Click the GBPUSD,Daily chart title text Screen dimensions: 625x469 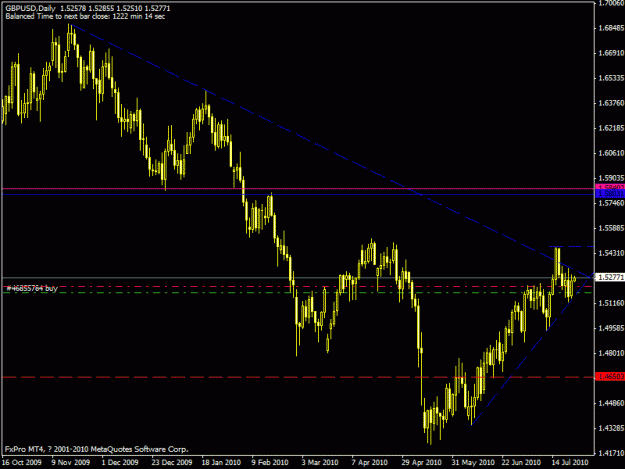point(30,8)
